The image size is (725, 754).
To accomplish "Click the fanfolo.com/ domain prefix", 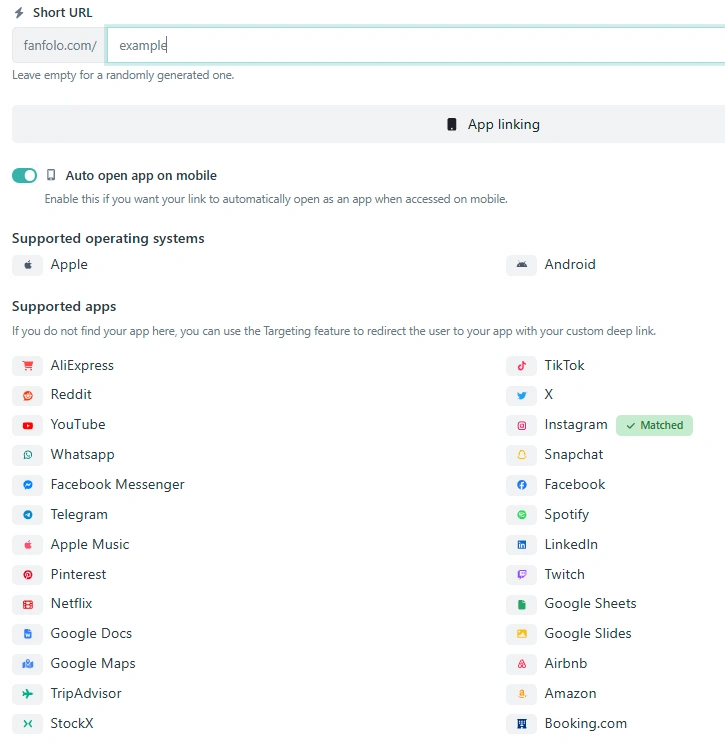I will click(60, 45).
